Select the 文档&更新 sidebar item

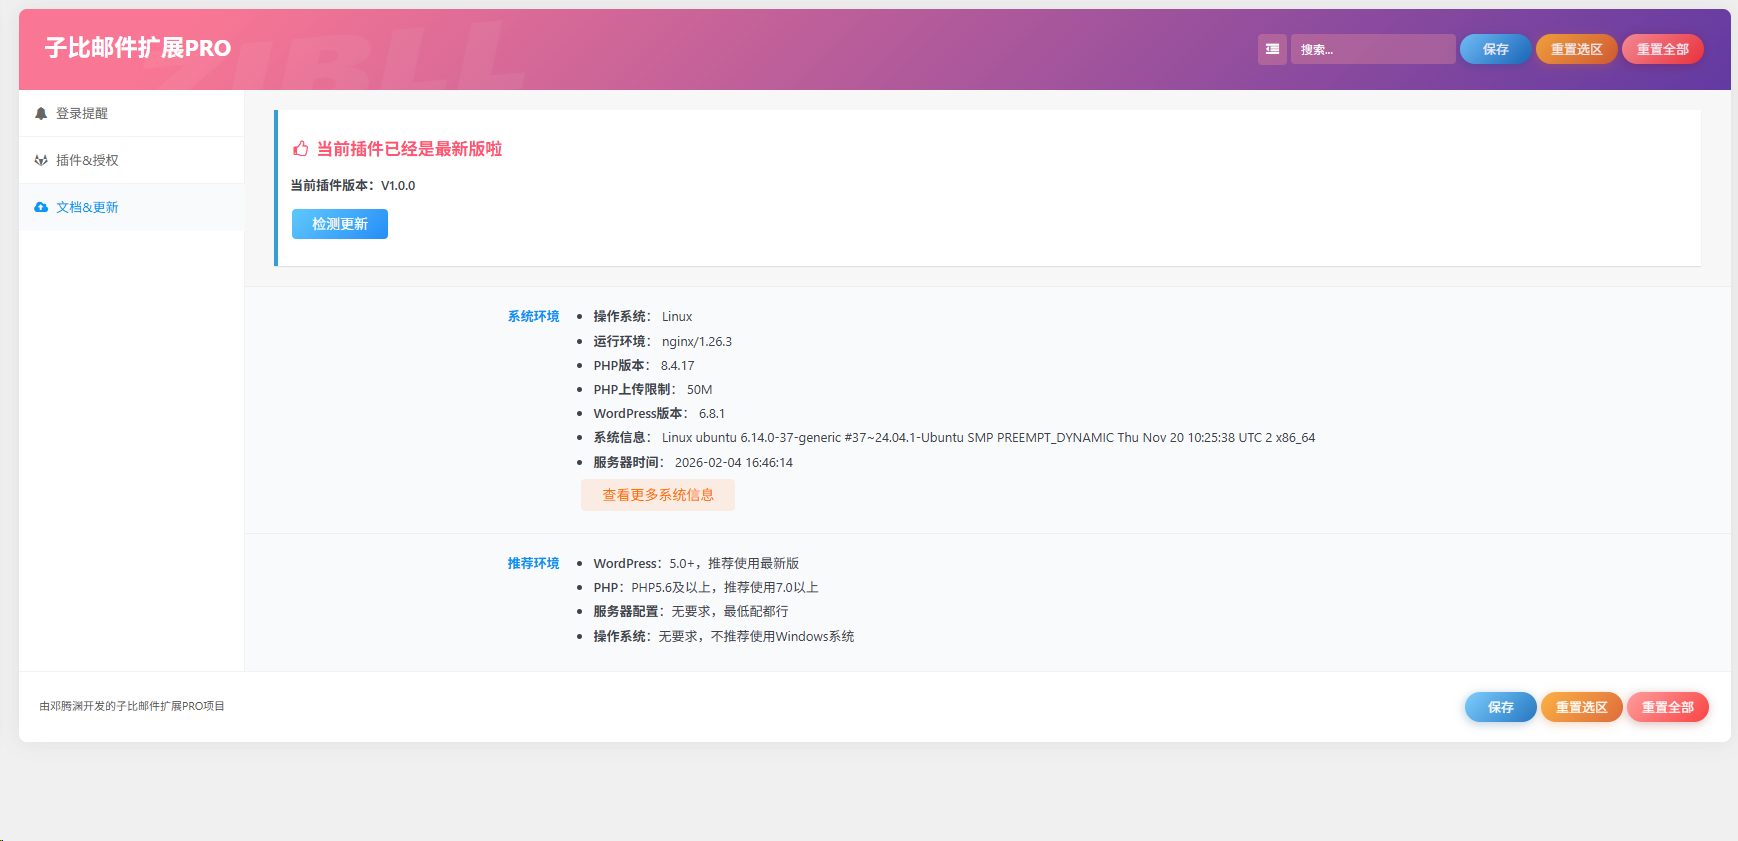click(x=87, y=207)
